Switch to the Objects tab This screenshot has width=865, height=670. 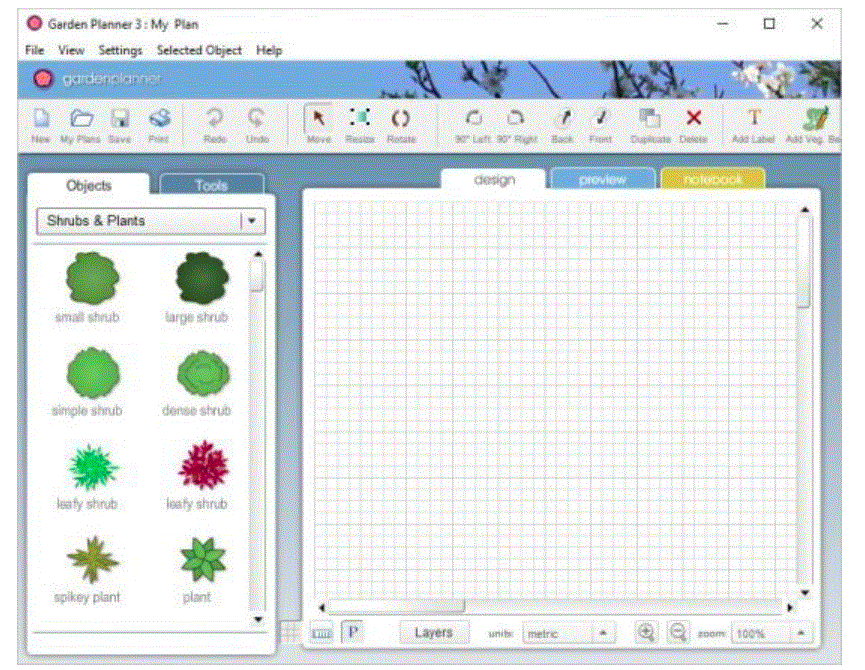click(88, 185)
